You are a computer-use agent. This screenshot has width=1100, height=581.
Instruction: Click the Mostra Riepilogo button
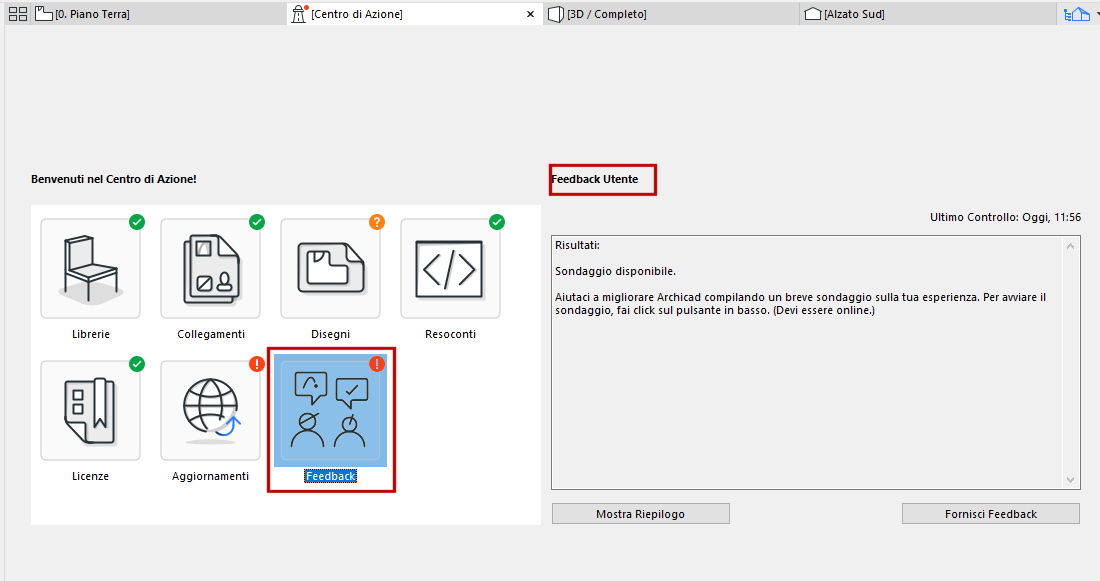coord(640,514)
